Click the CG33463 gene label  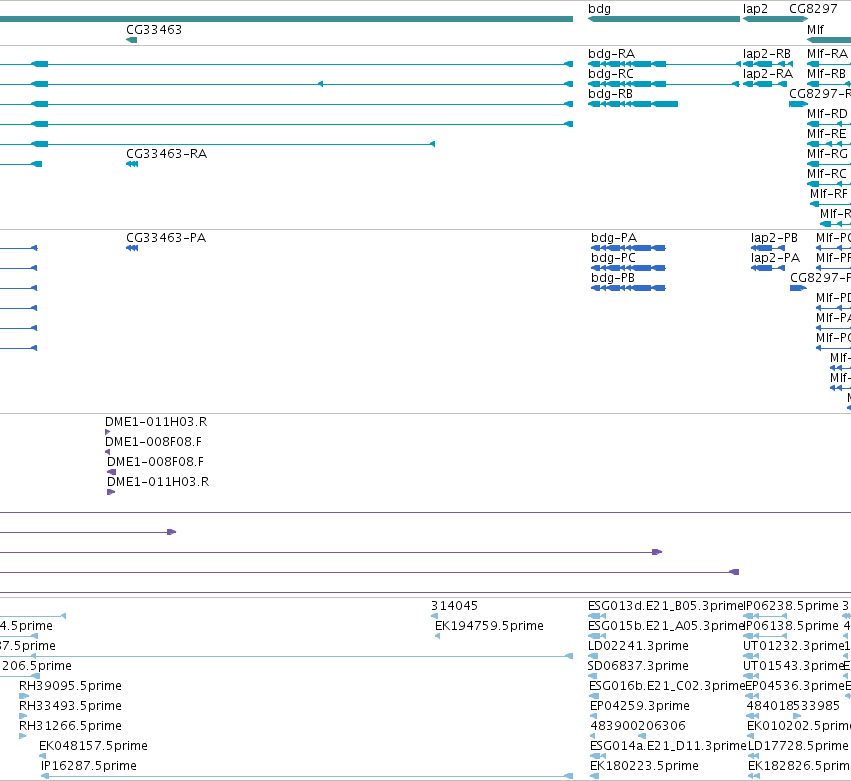point(154,30)
